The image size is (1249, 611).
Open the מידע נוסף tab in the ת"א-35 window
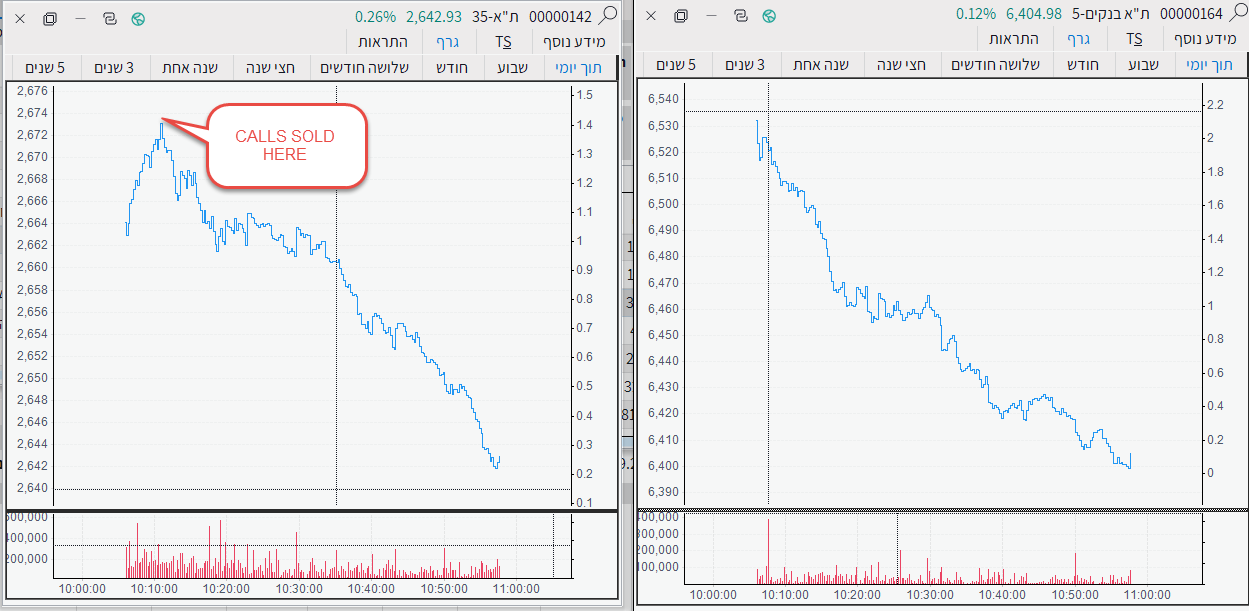tap(573, 42)
